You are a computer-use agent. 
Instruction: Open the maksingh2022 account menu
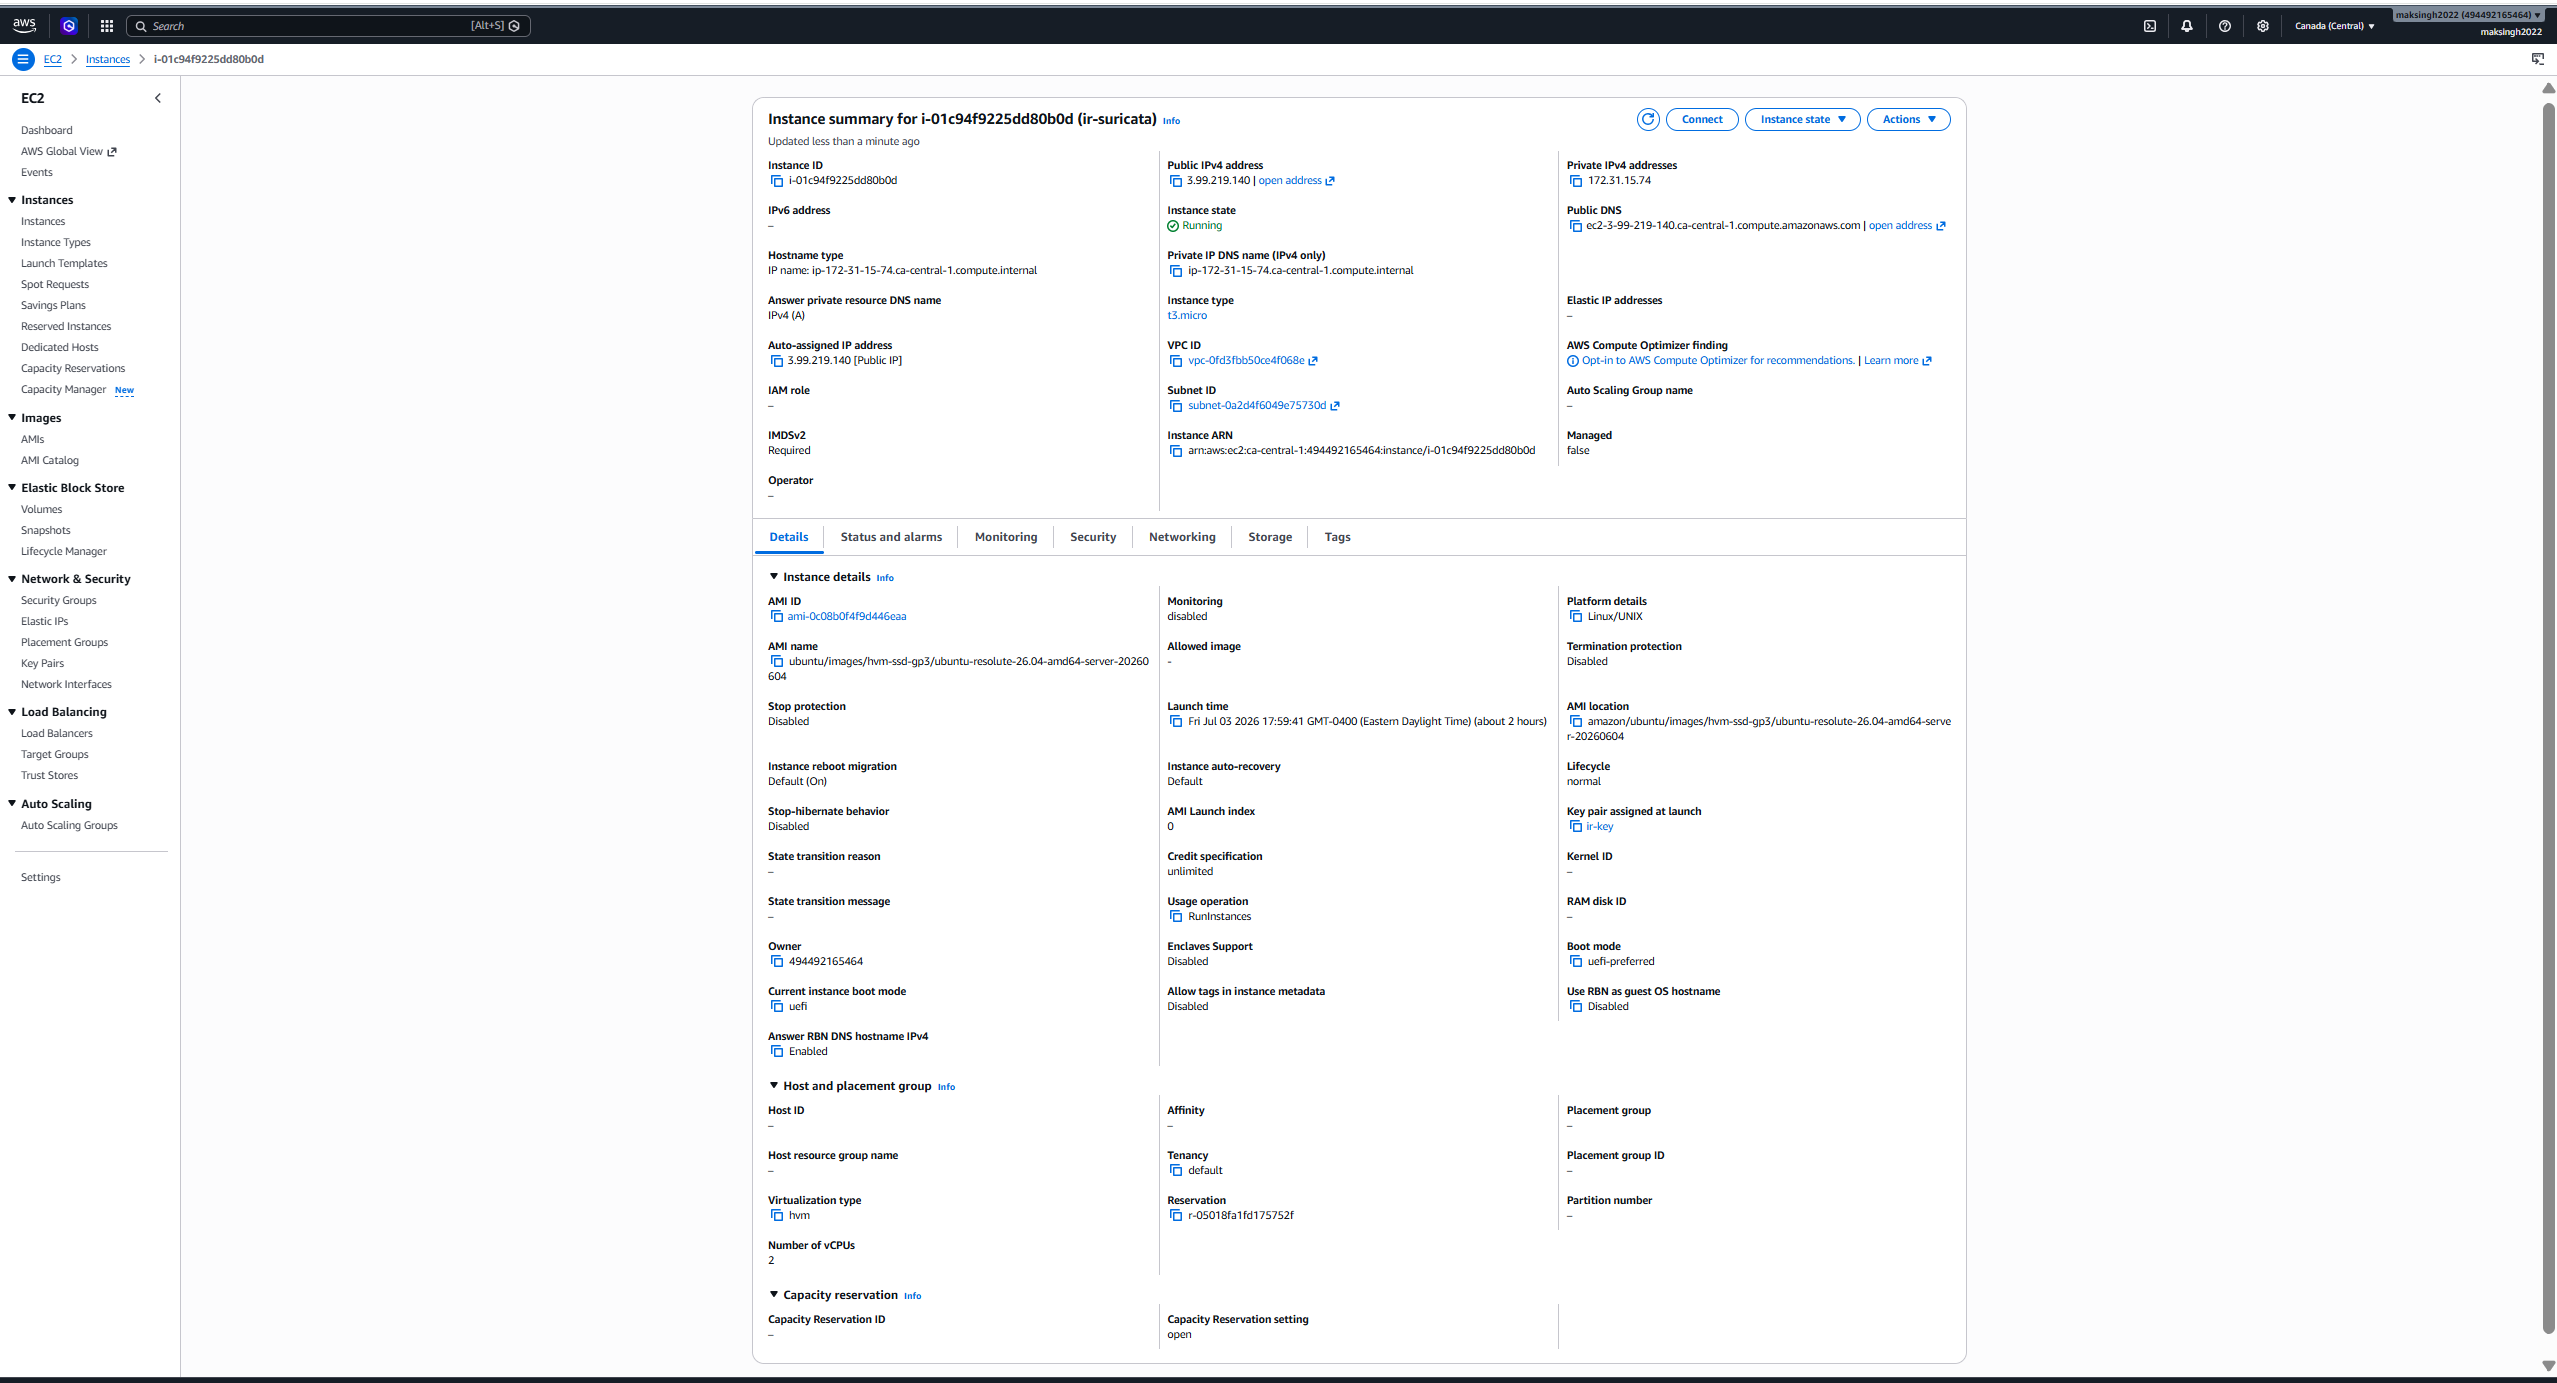click(x=2468, y=15)
